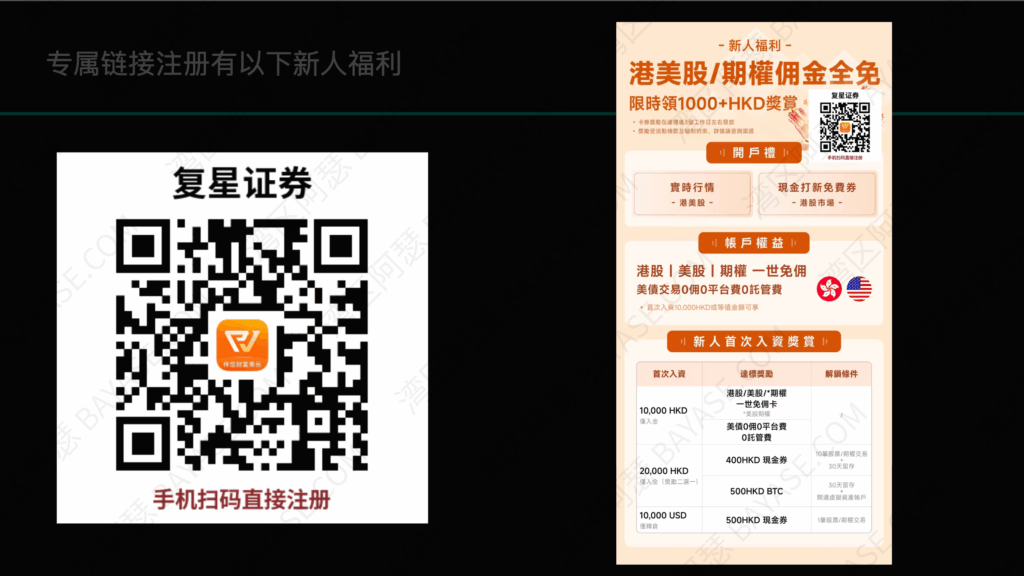This screenshot has height=576, width=1024.
Task: Click the 复星证券 title above the large QR code
Action: pyautogui.click(x=242, y=183)
